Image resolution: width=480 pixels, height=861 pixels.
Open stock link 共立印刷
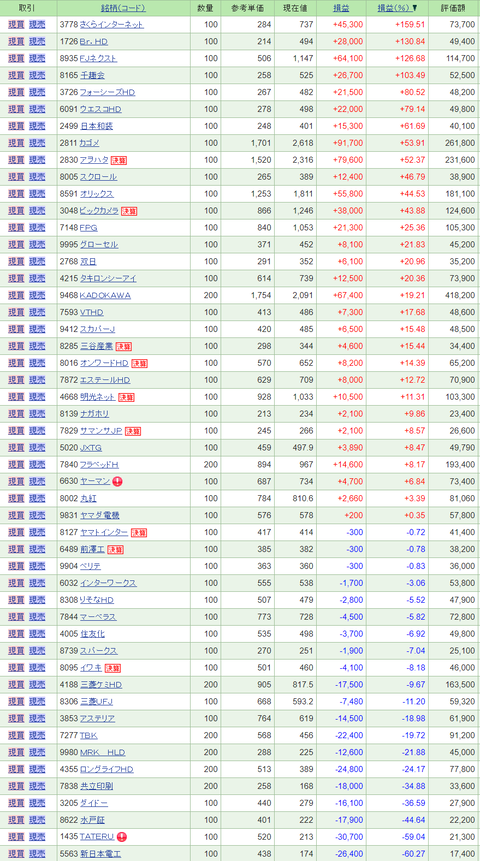[x=97, y=786]
